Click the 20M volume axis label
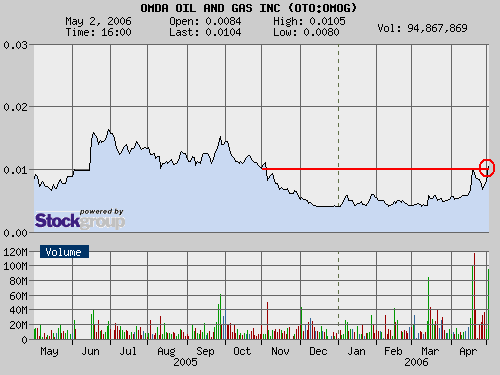500x375 pixels. 19,325
